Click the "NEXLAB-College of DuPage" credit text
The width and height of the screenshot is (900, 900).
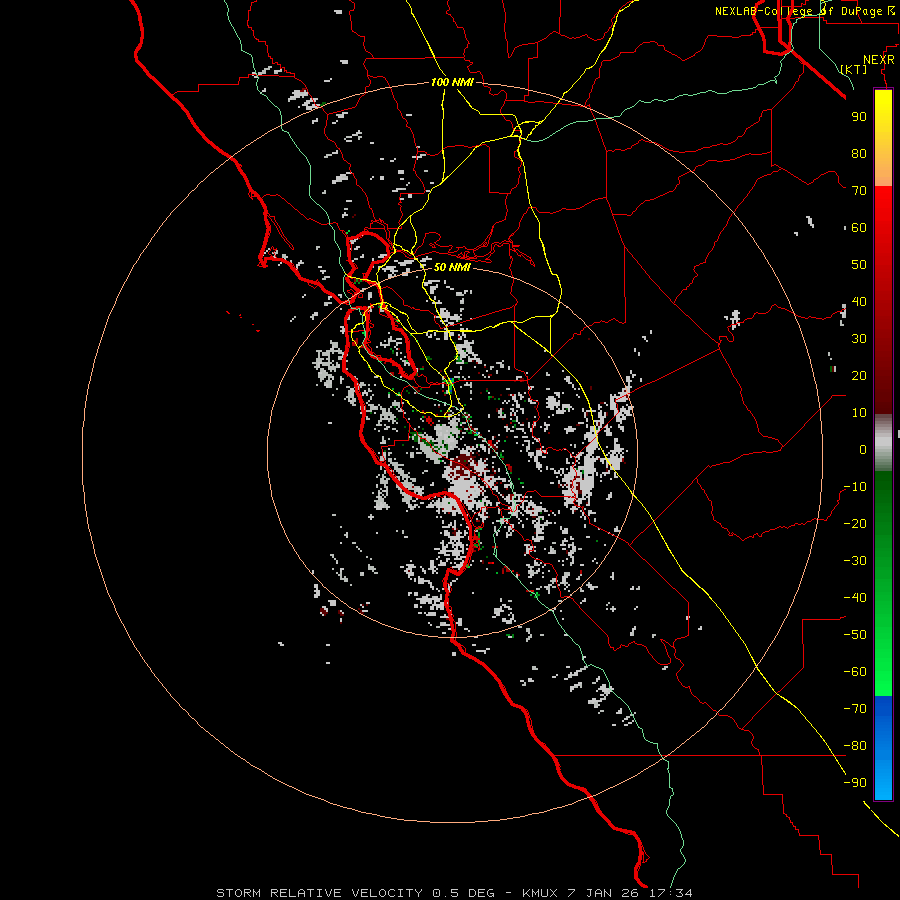tap(798, 11)
